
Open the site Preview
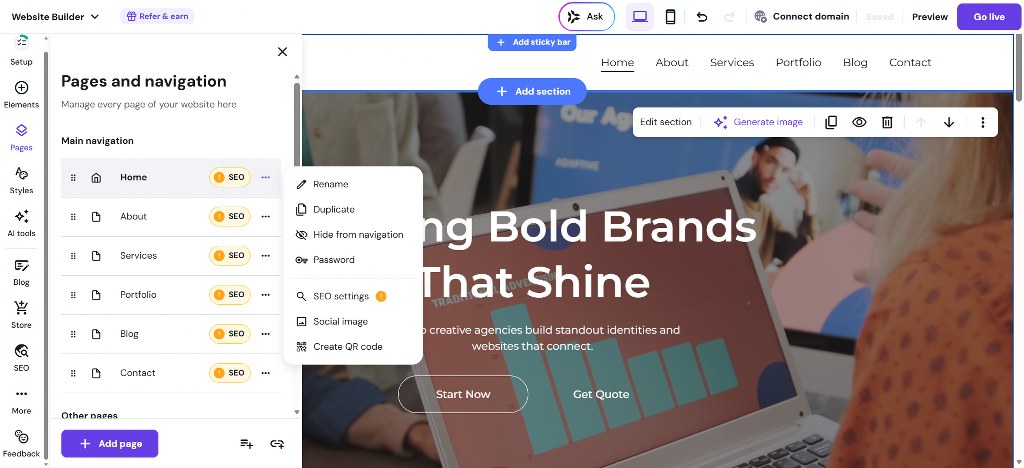[x=929, y=17]
